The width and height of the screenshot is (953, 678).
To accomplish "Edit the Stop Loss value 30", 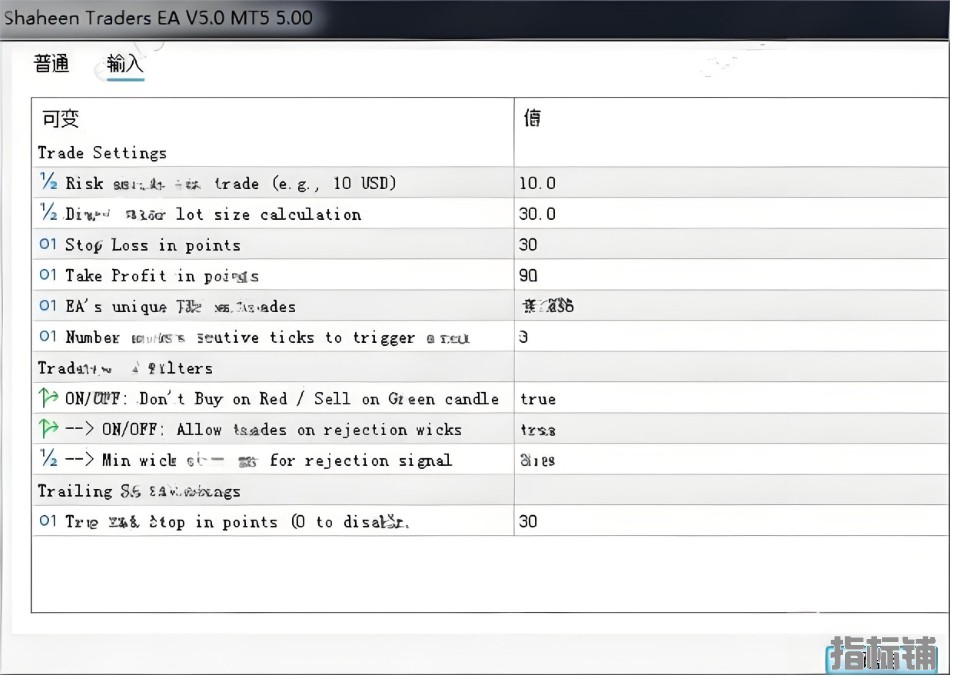I will pos(528,245).
